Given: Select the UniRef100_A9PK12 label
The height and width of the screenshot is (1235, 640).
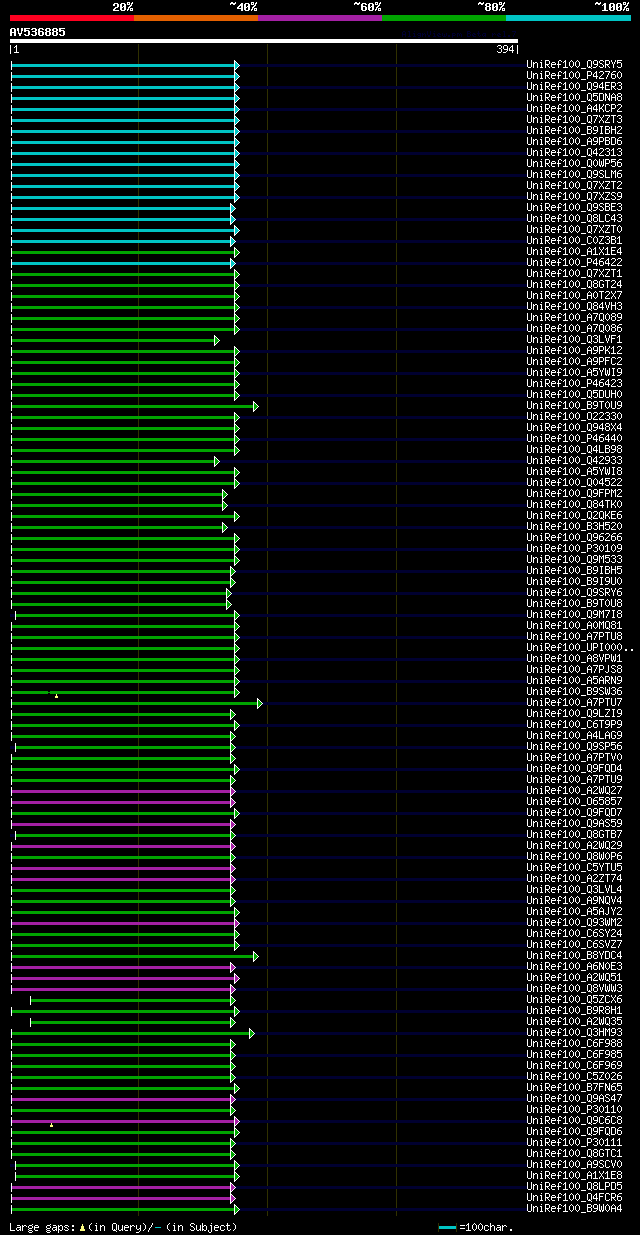Looking at the screenshot, I should point(574,351).
